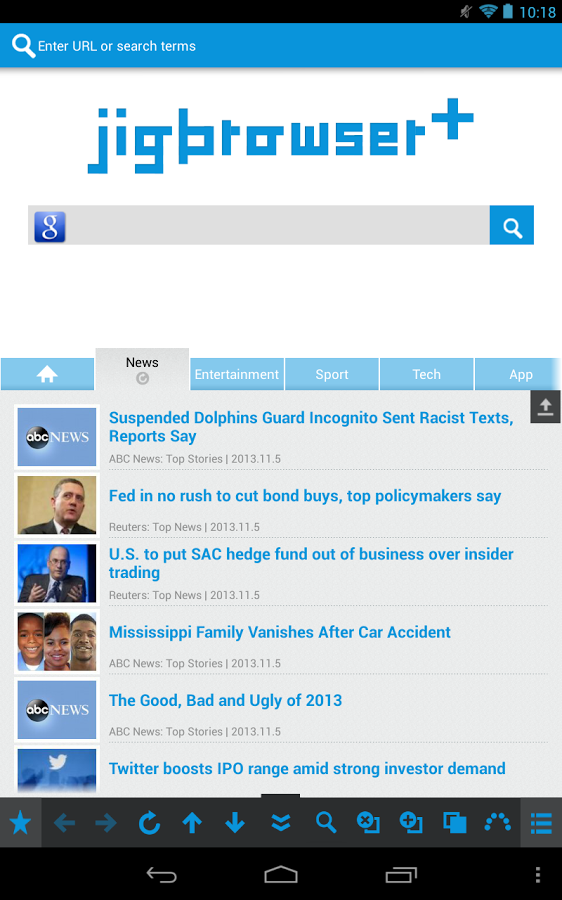The height and width of the screenshot is (900, 562).
Task: Open the Suspended Dolphins Guard Incognito story
Action: tap(311, 427)
